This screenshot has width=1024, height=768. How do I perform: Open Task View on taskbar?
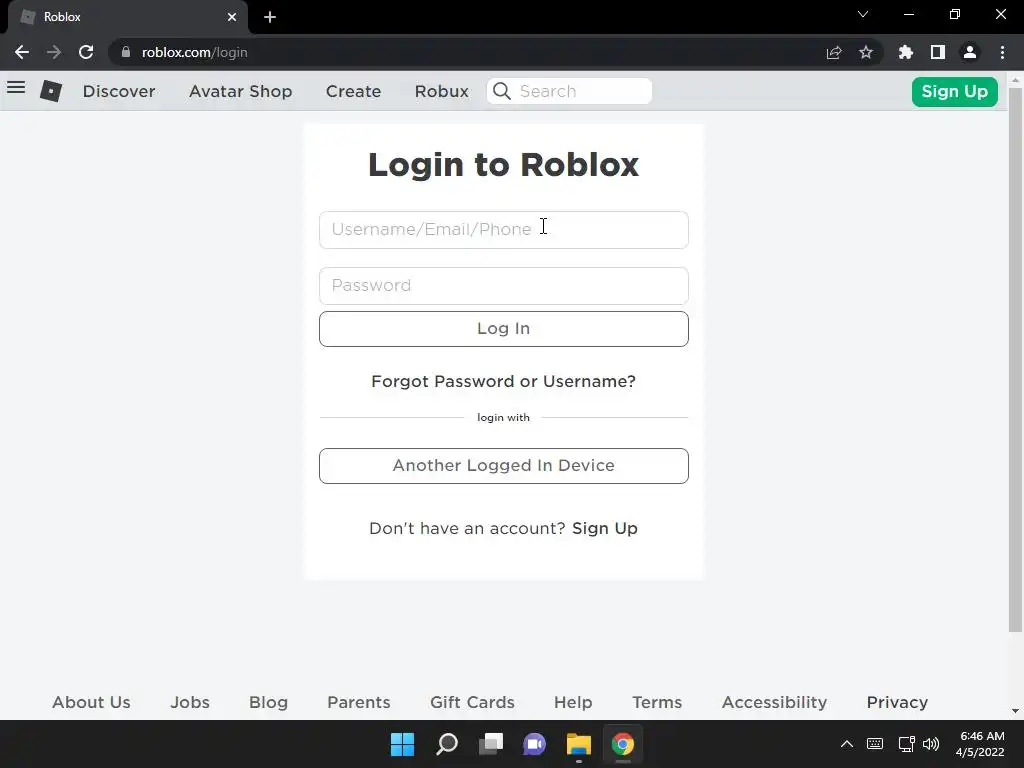pos(491,744)
